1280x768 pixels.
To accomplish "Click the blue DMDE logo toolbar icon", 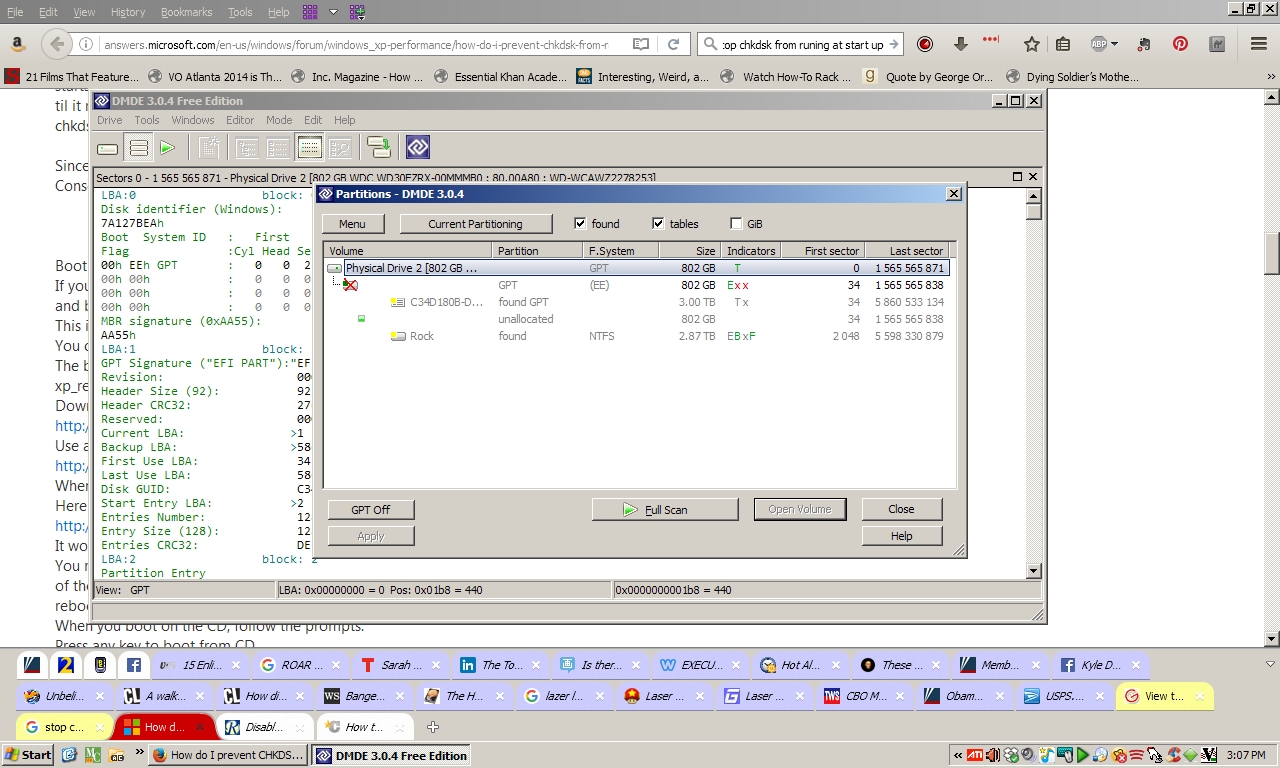I will click(418, 148).
